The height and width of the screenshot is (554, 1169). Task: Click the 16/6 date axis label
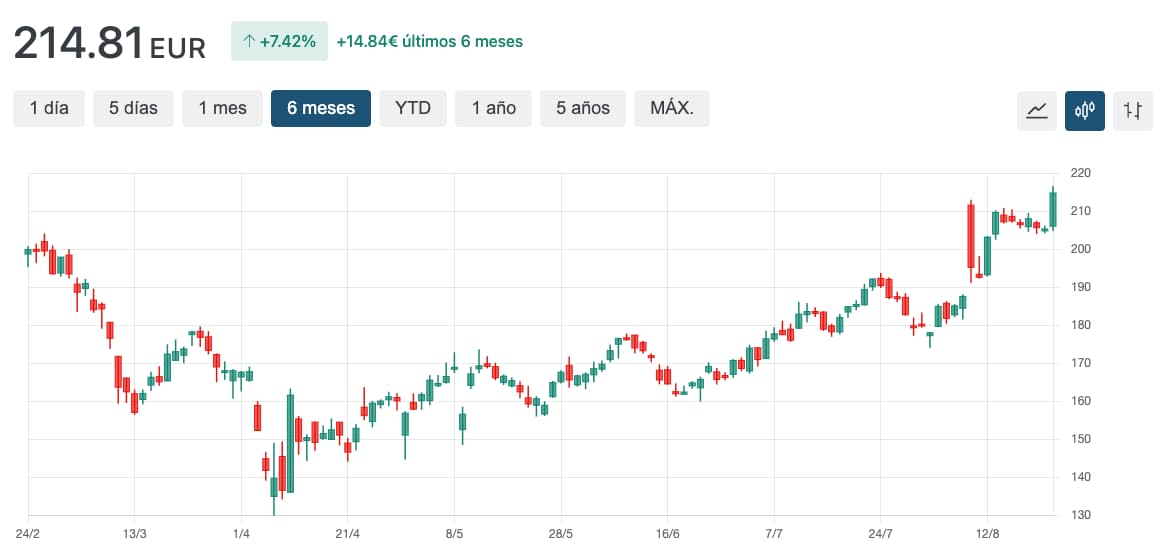pyautogui.click(x=667, y=534)
